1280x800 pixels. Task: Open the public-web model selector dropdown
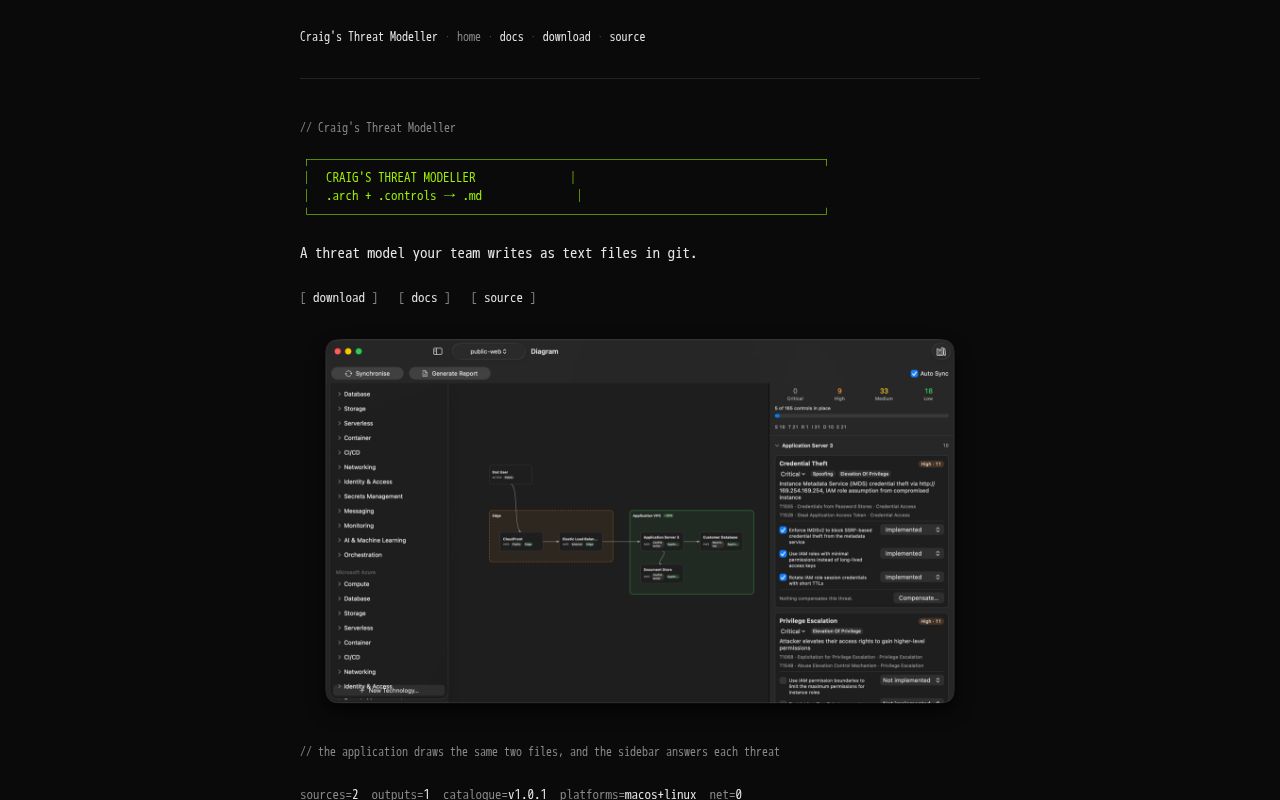(489, 351)
